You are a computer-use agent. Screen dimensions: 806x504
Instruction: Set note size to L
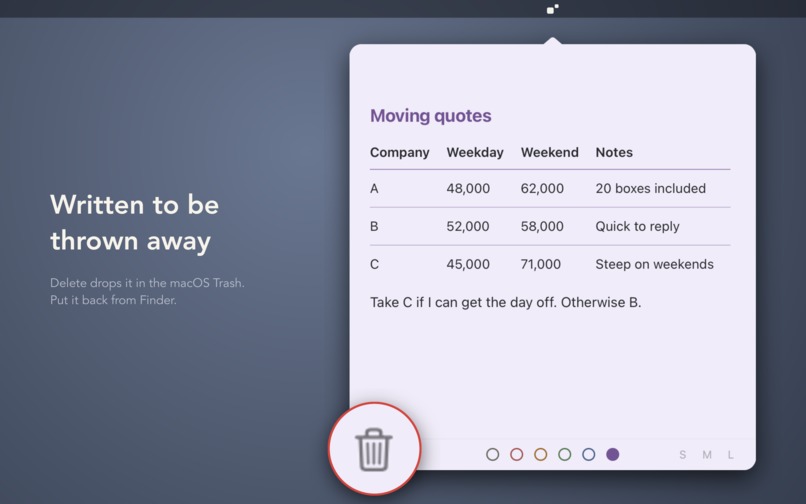click(x=730, y=455)
